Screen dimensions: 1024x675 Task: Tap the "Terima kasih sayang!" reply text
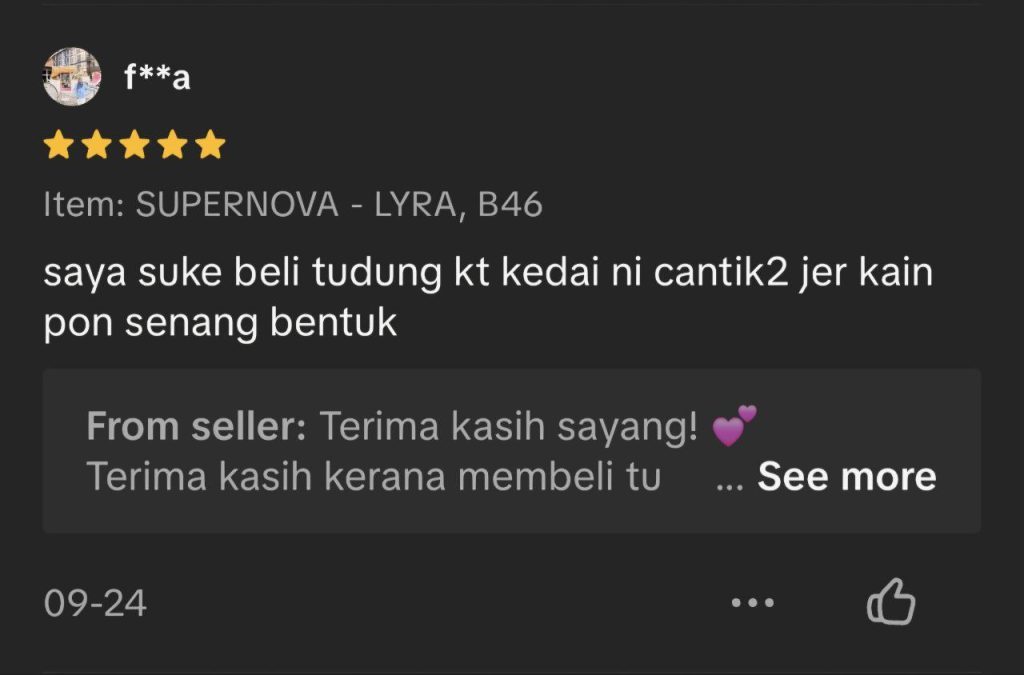[508, 428]
